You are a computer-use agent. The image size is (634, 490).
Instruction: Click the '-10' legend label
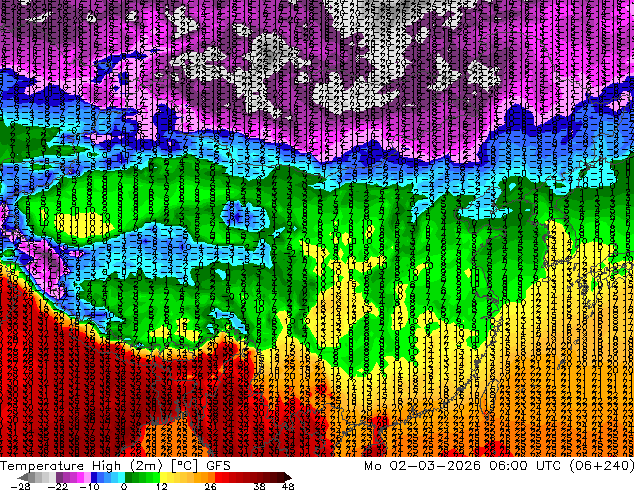point(89,486)
